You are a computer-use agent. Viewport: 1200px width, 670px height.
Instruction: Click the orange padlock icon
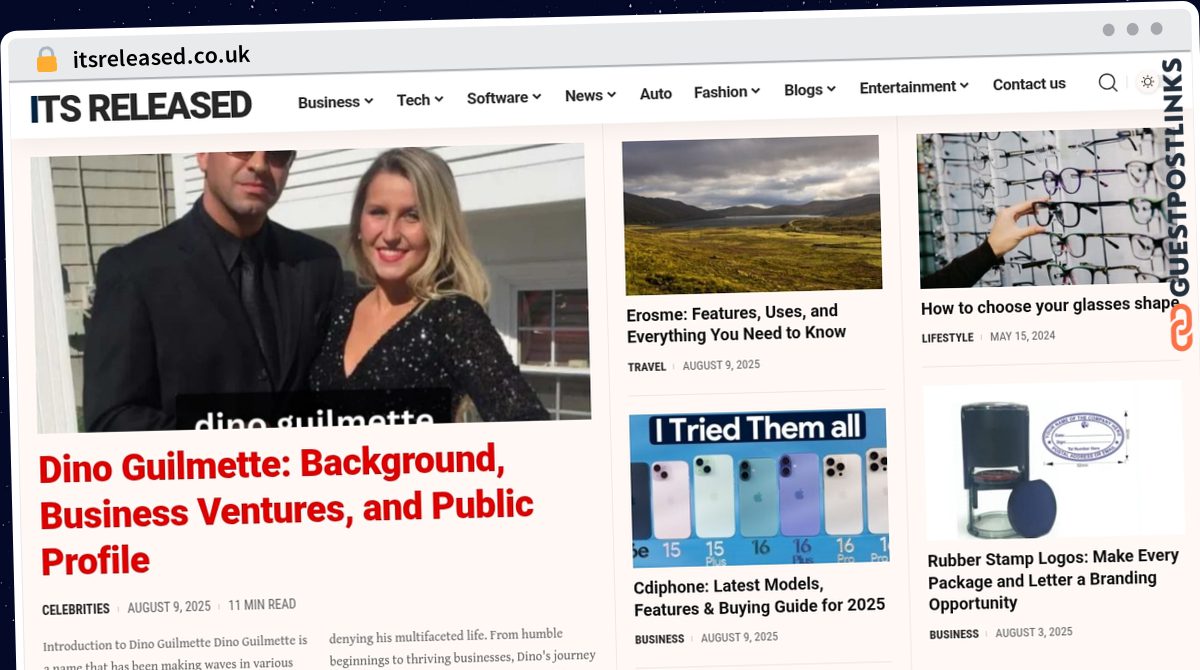(47, 59)
